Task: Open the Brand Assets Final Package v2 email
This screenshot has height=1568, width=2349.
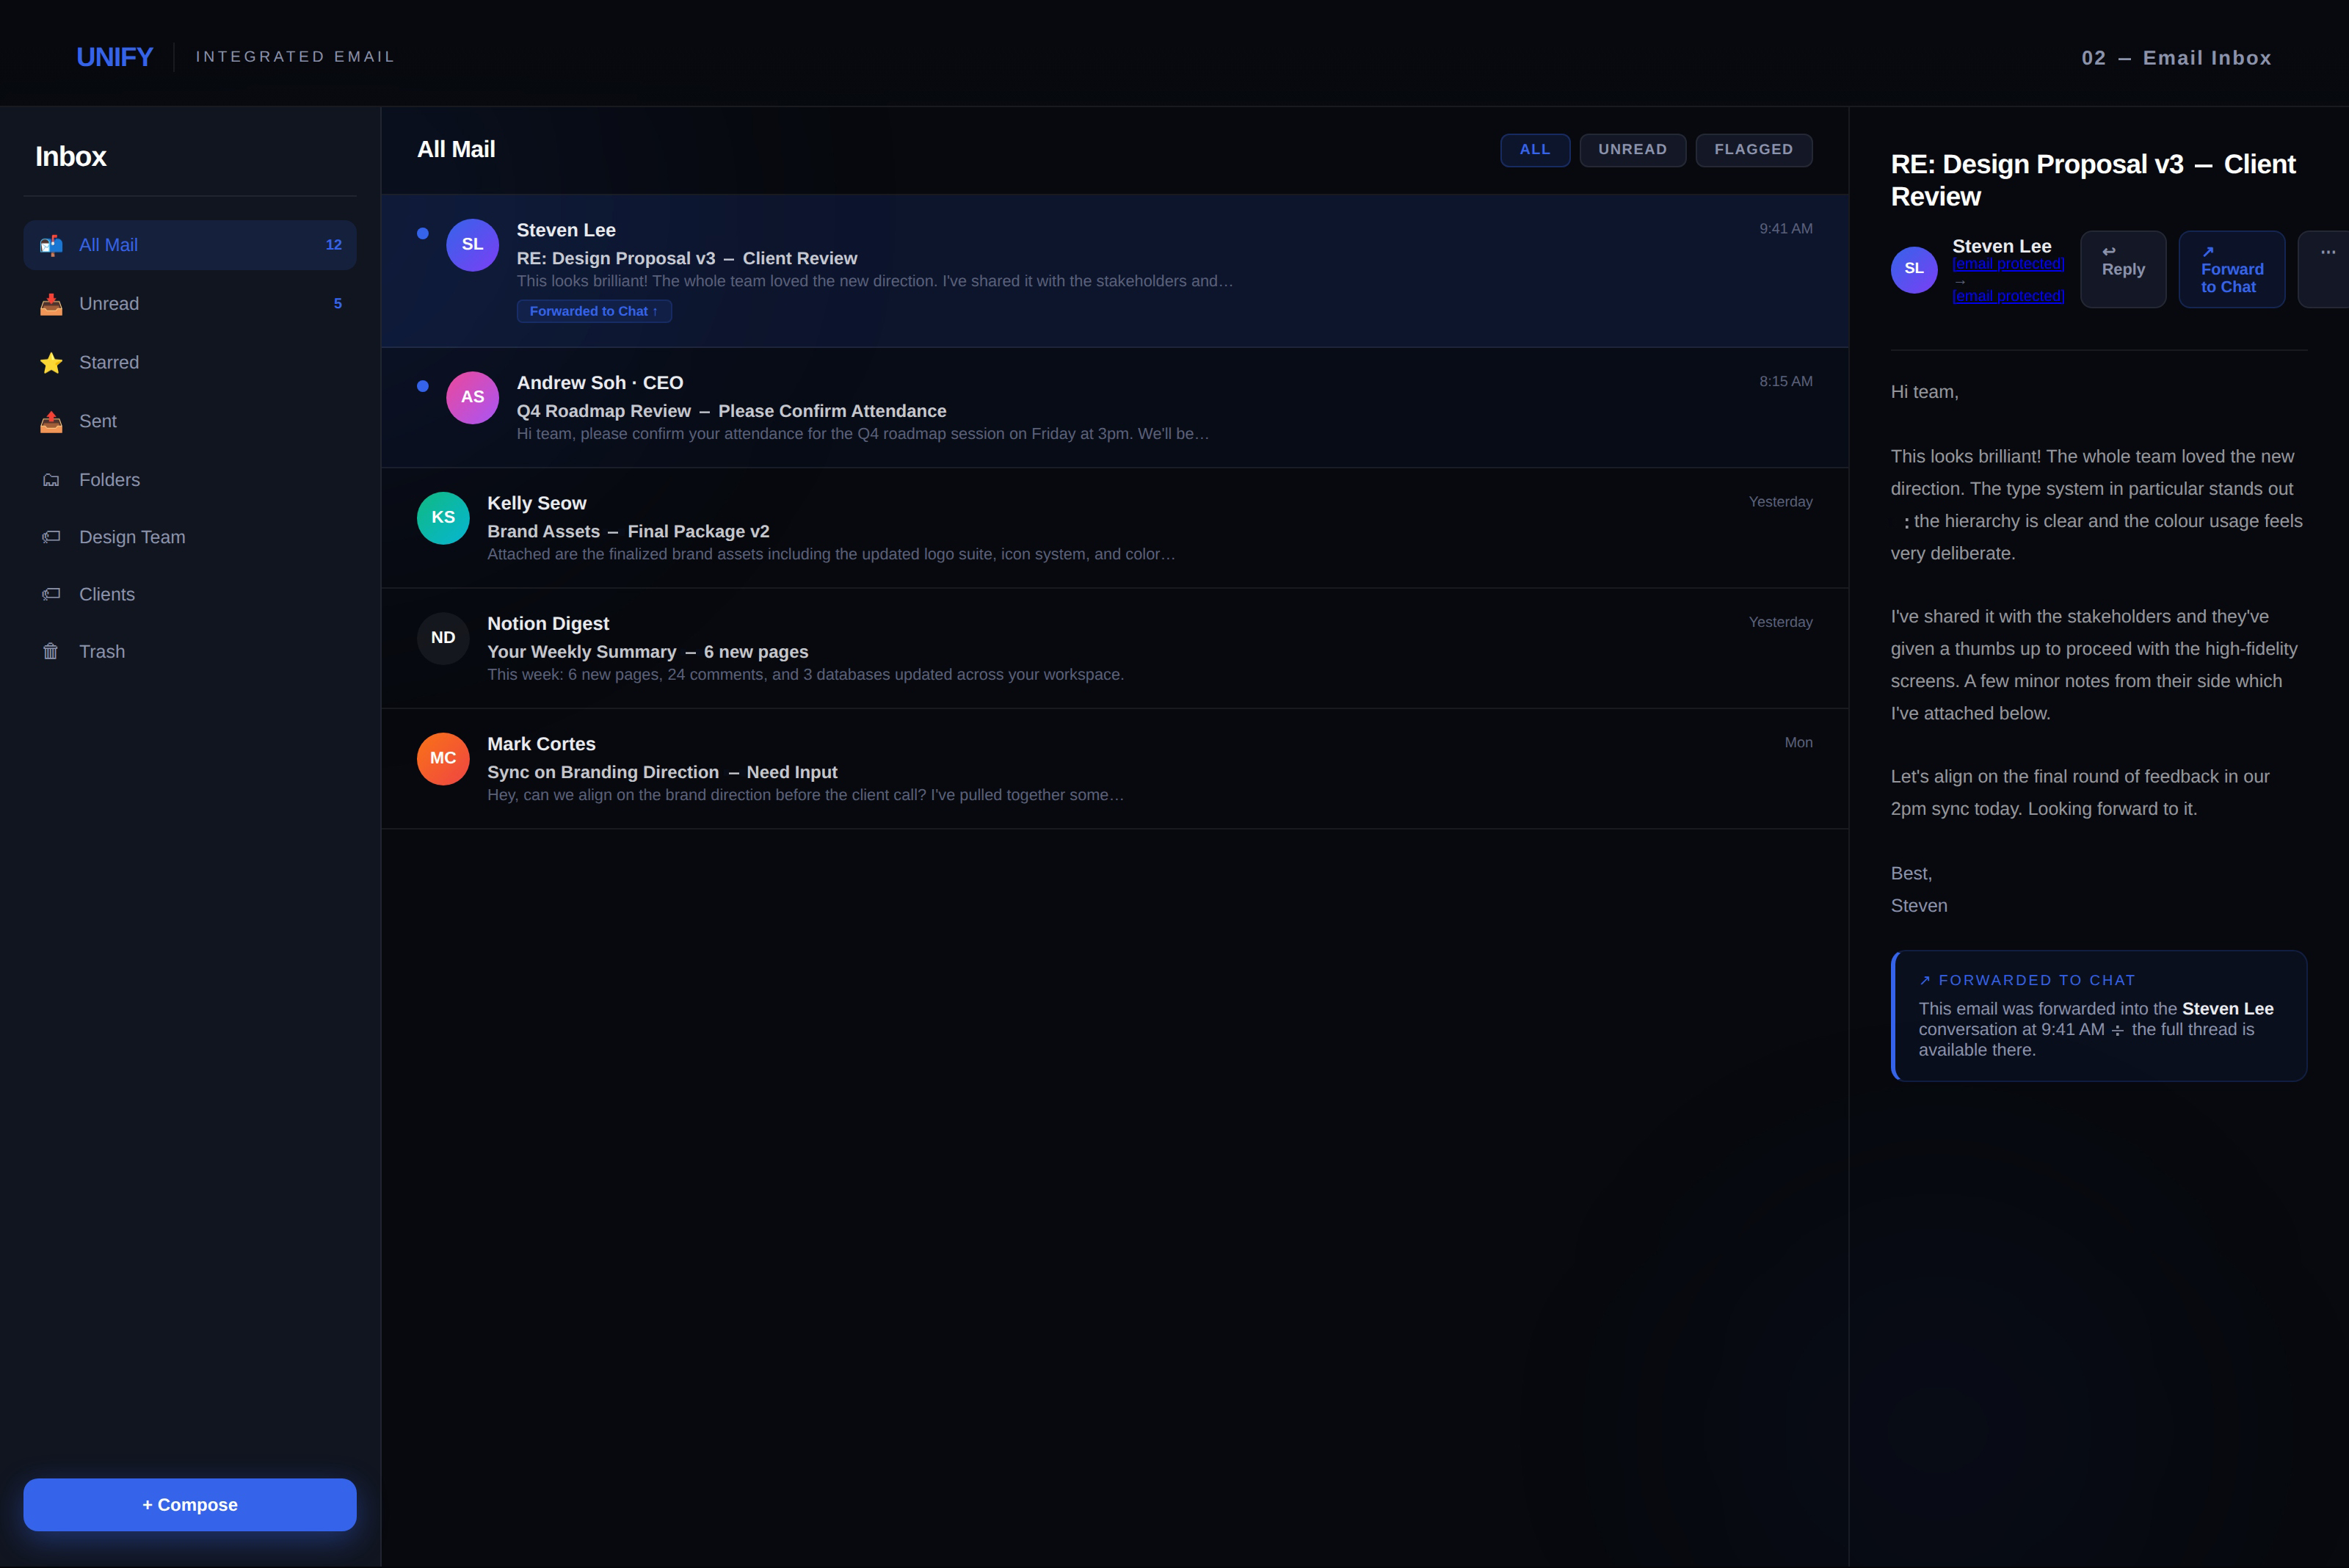Action: (1114, 528)
